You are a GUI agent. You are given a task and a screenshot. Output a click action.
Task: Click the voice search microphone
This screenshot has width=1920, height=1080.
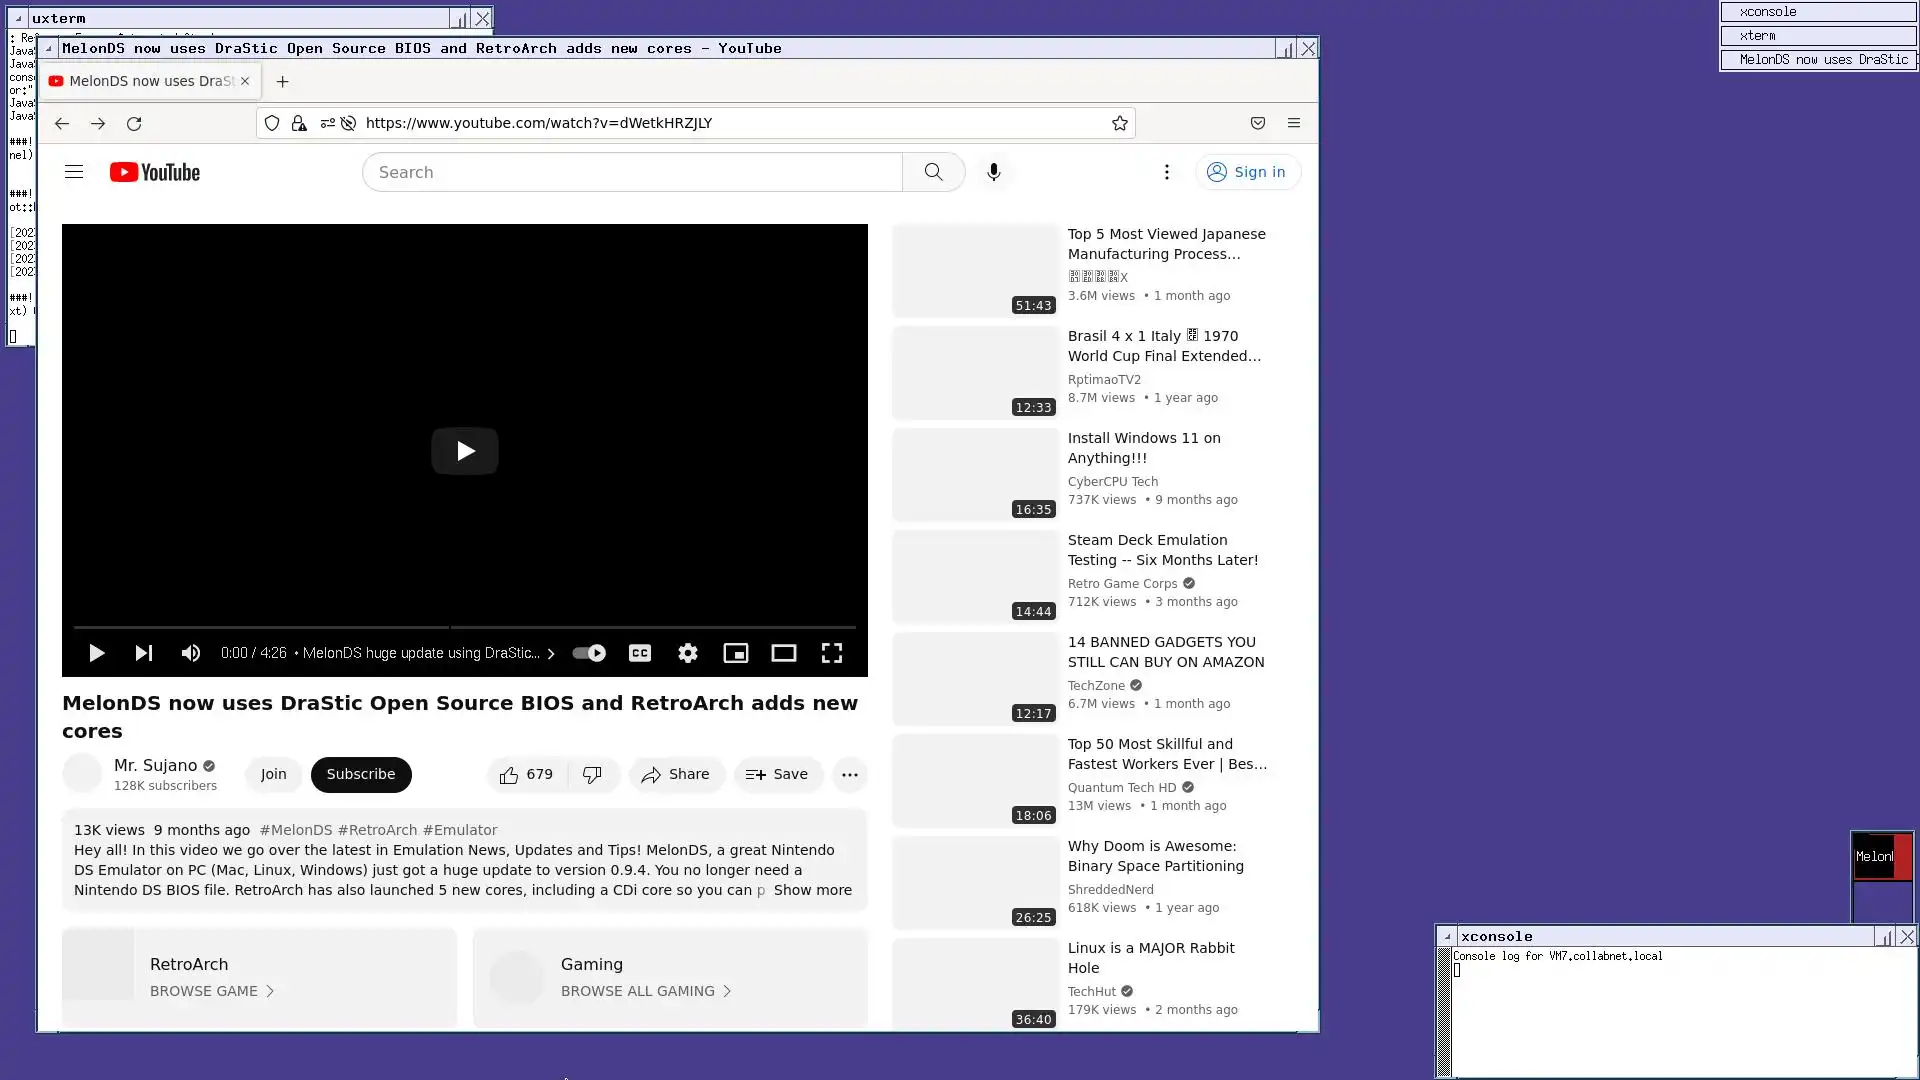click(x=993, y=172)
